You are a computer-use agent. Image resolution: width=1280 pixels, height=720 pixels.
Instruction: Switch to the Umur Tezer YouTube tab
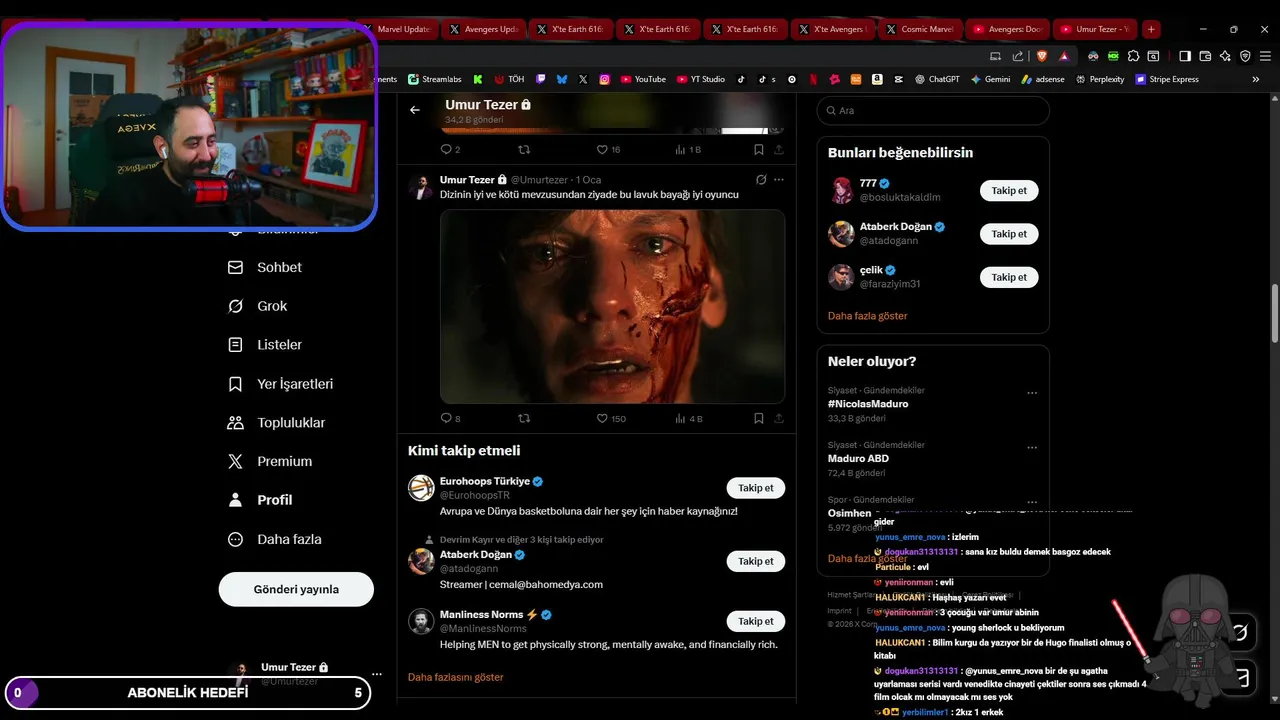point(1095,29)
